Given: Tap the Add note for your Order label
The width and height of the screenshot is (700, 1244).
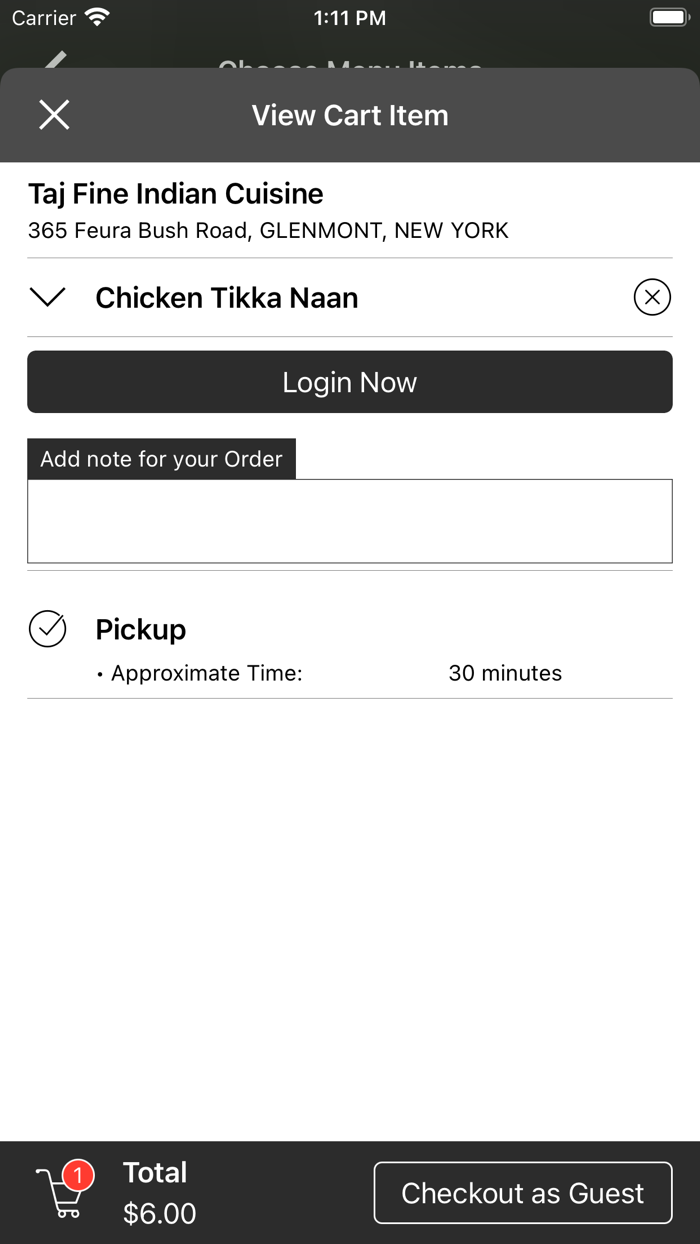Looking at the screenshot, I should [x=161, y=459].
